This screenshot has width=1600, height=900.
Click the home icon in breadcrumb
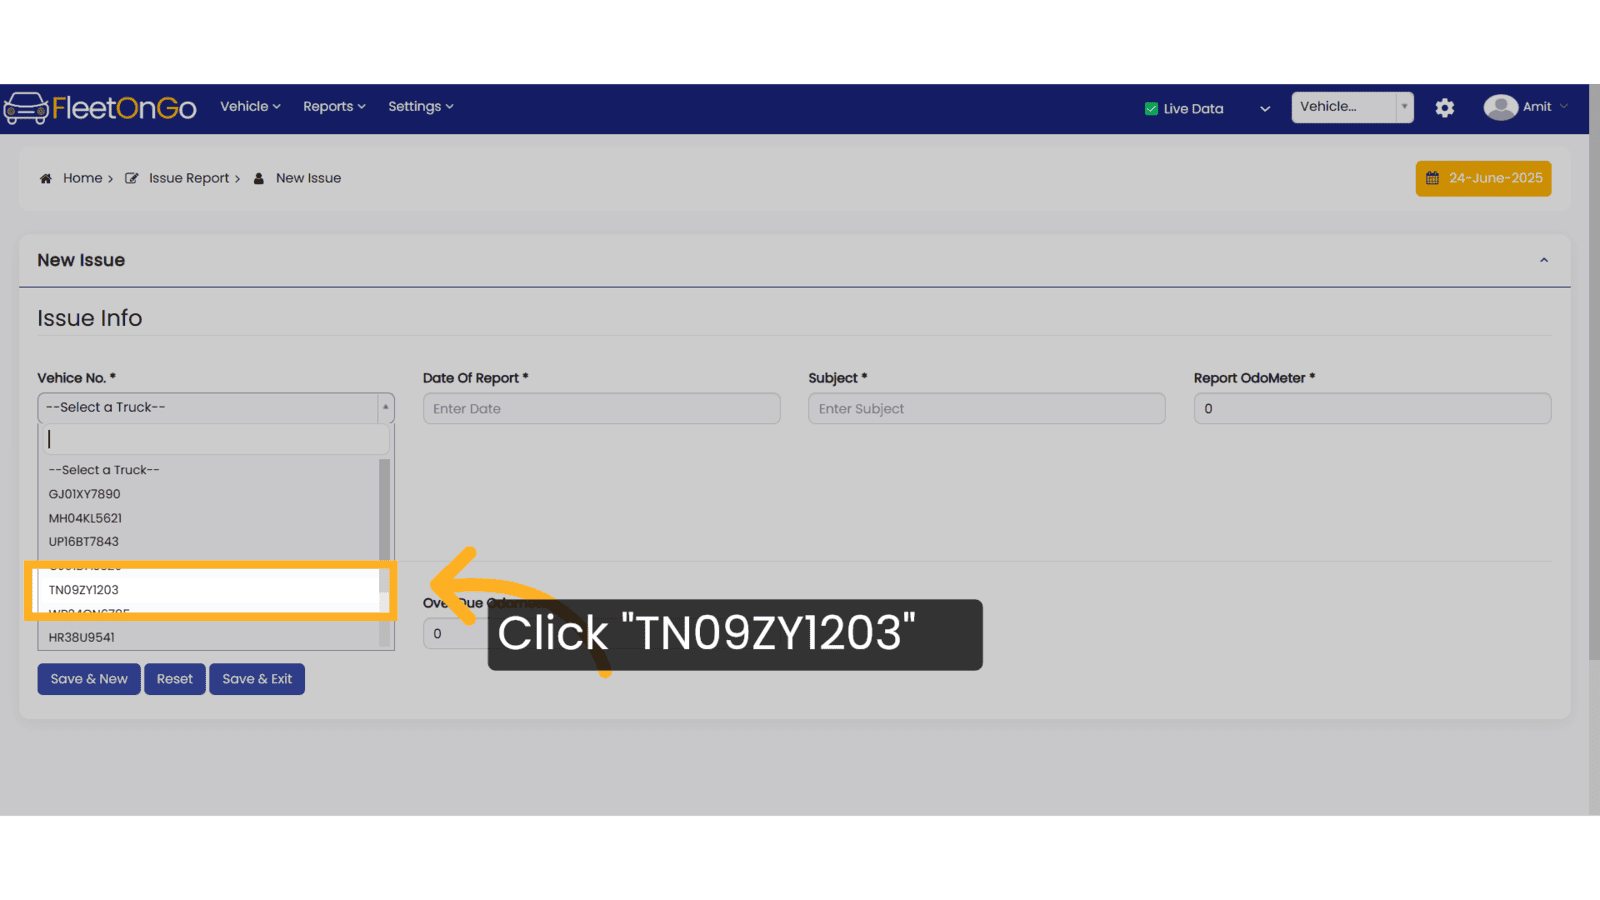45,178
